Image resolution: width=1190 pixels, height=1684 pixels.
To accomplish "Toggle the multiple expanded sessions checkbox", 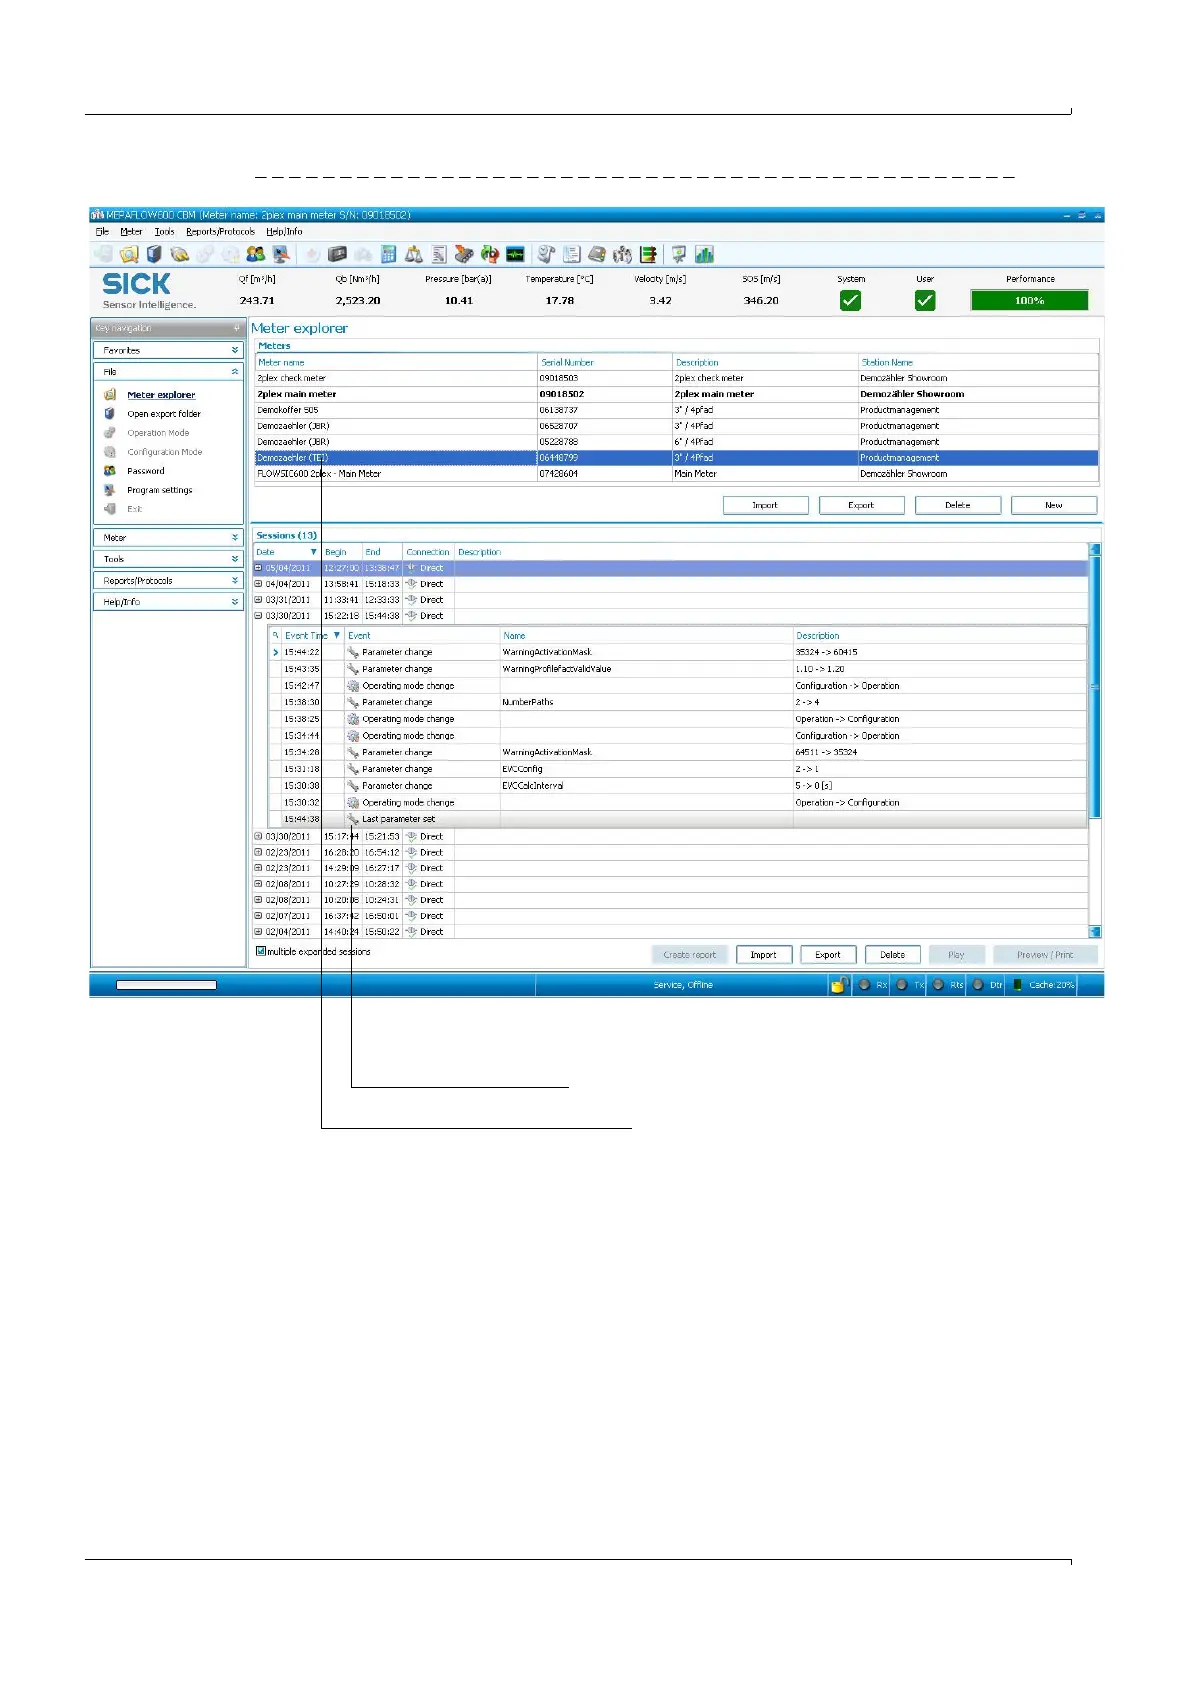I will click(261, 952).
